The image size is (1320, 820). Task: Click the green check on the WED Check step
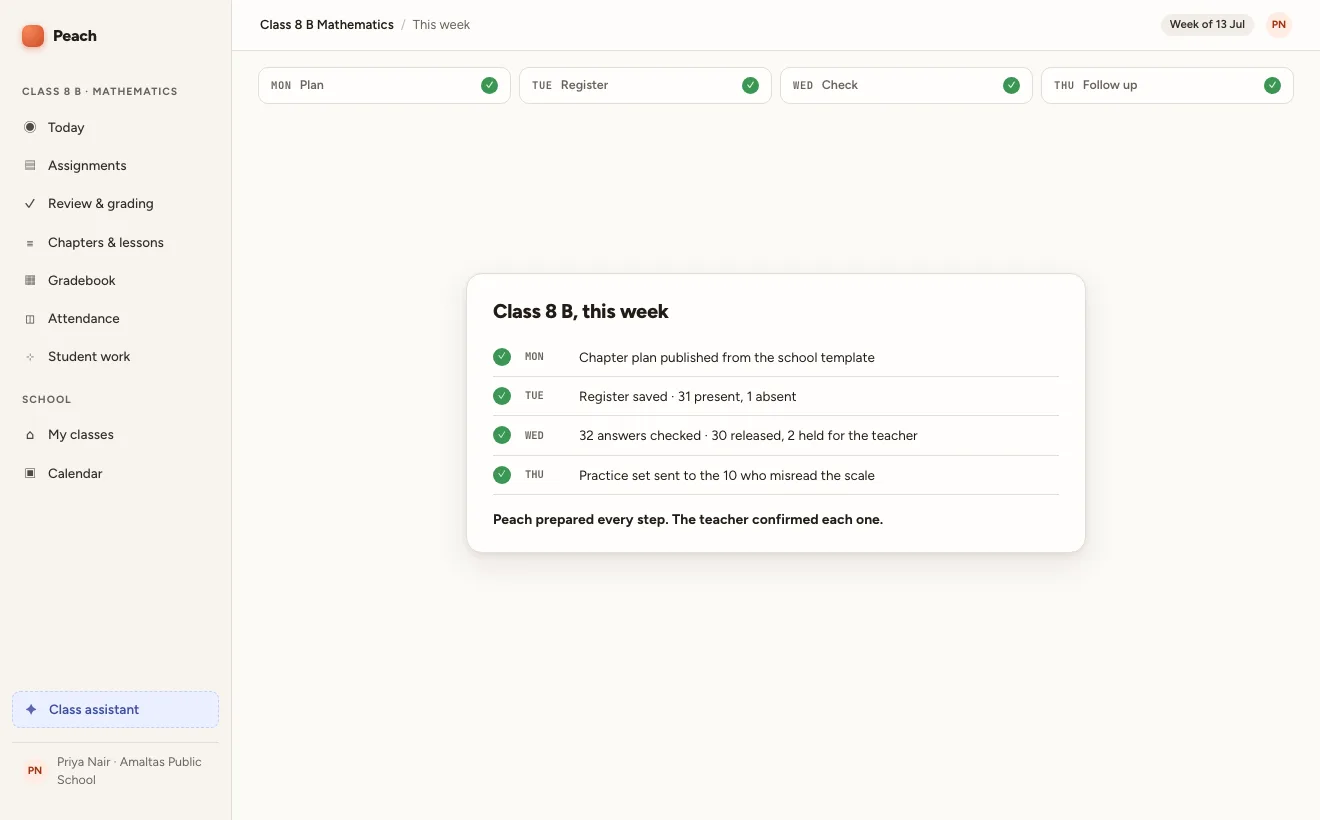pyautogui.click(x=1011, y=85)
